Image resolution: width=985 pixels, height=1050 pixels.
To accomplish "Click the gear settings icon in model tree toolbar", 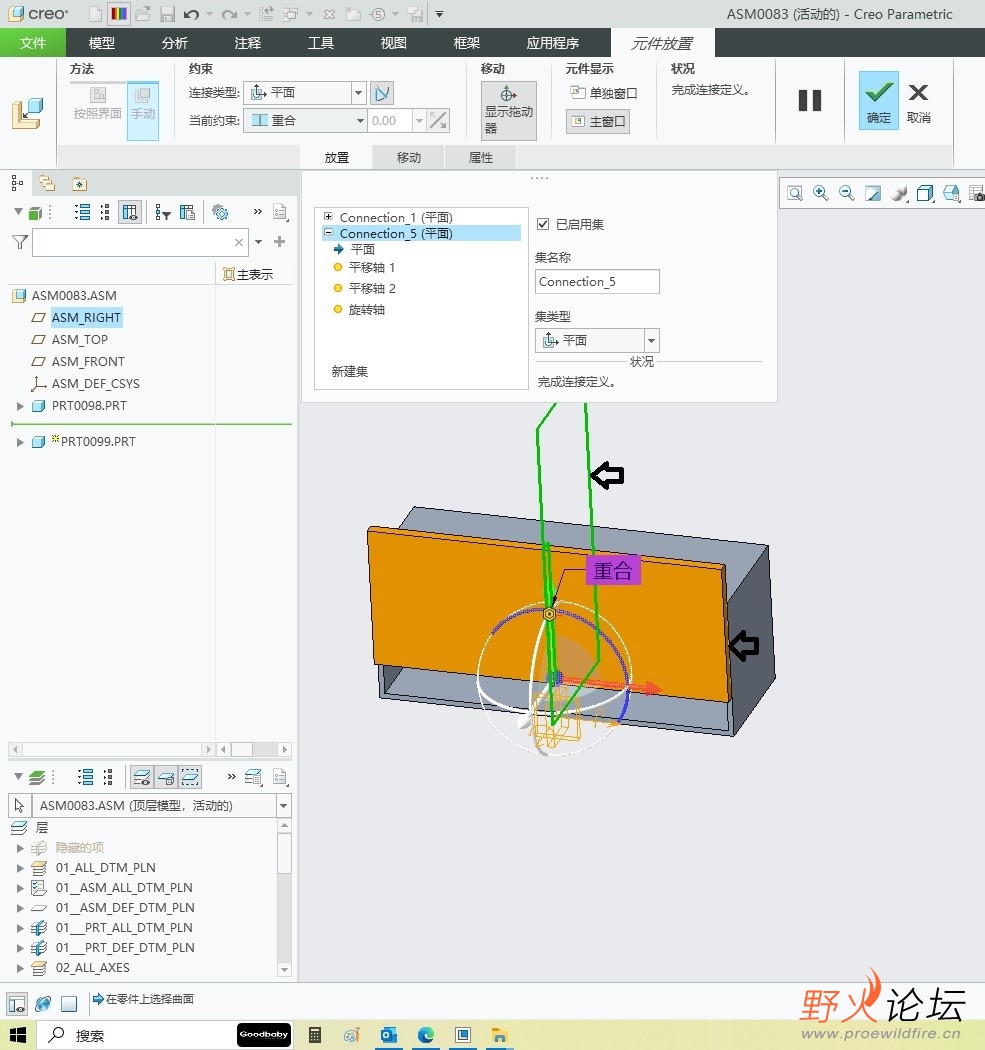I will click(220, 213).
